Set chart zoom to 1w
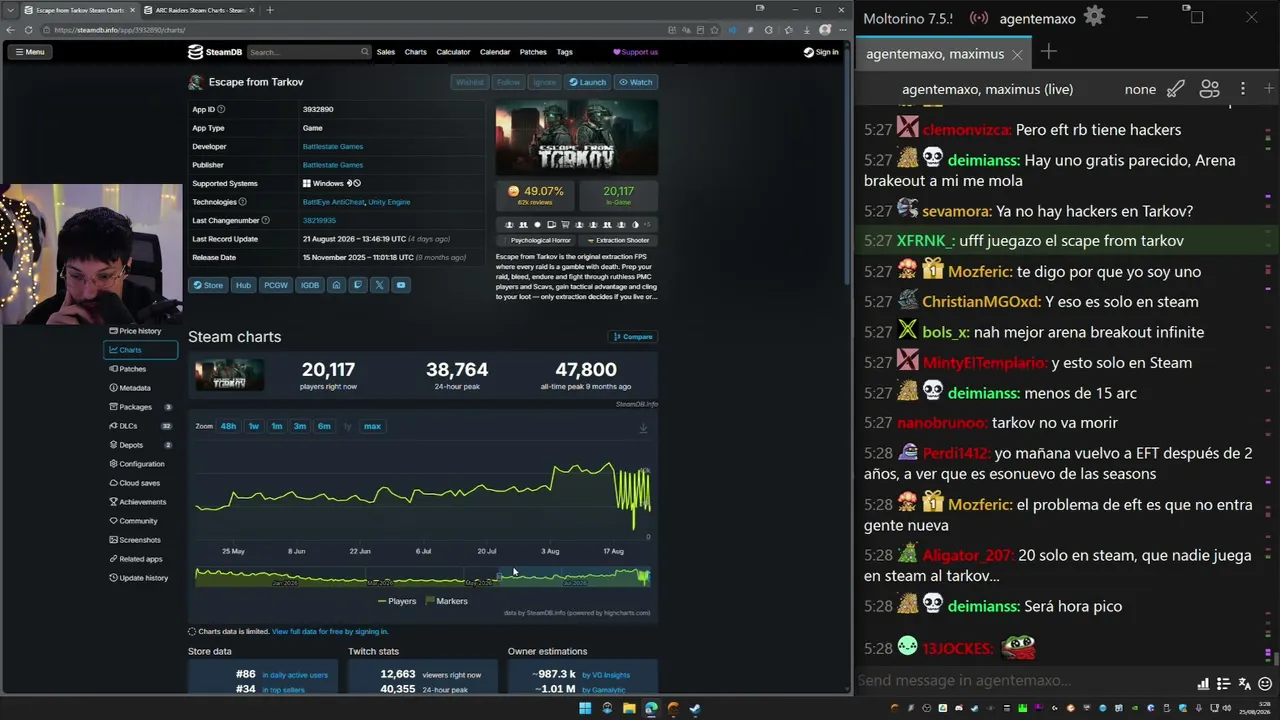 [254, 426]
